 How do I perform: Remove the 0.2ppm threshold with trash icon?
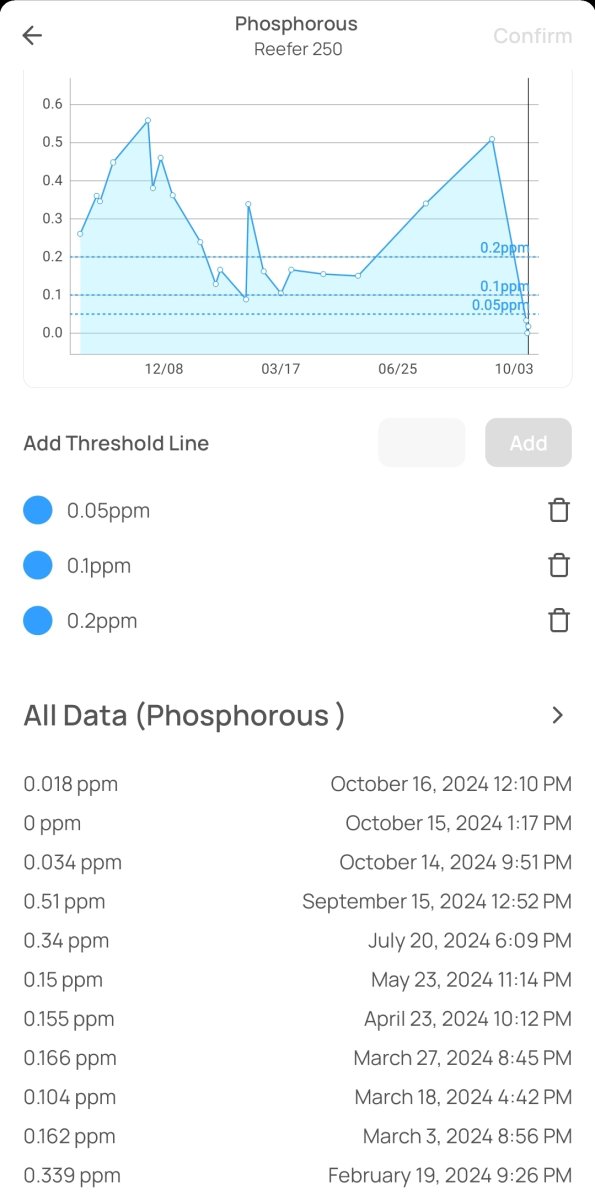tap(559, 621)
